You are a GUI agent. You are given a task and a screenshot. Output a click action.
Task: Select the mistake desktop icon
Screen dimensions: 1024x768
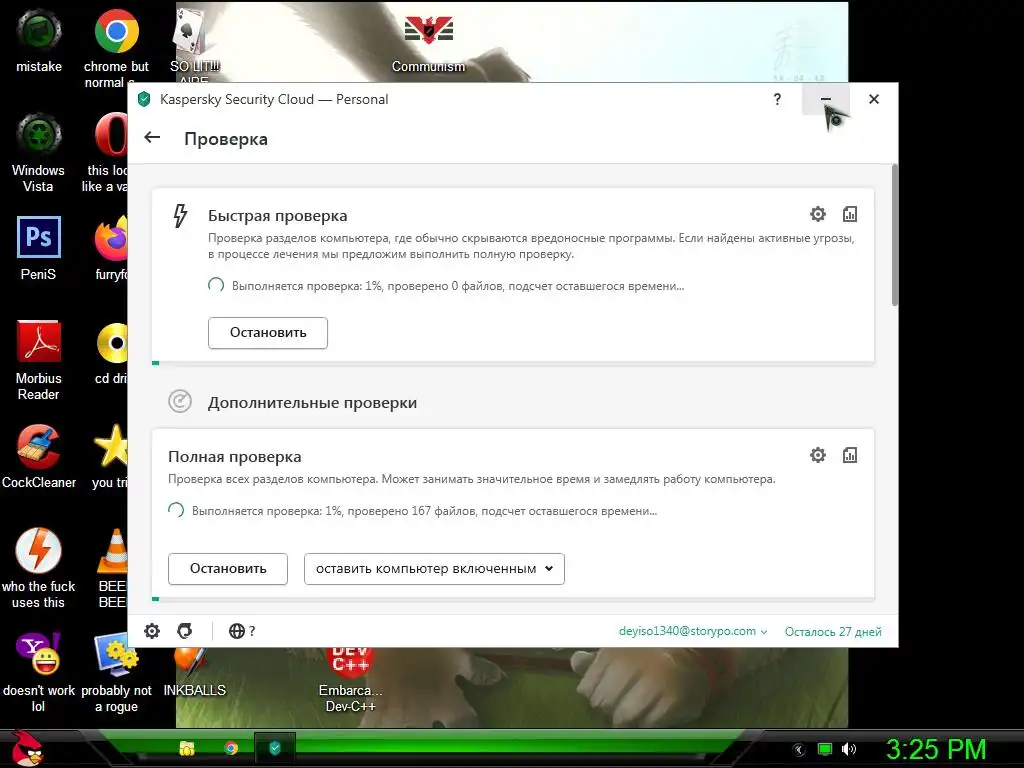point(39,41)
